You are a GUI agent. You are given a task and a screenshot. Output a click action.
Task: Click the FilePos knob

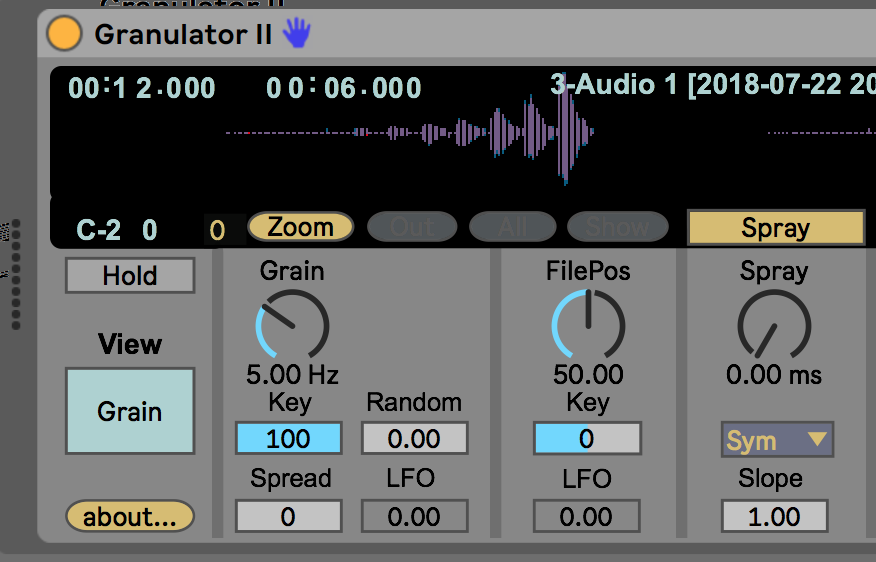(x=588, y=324)
